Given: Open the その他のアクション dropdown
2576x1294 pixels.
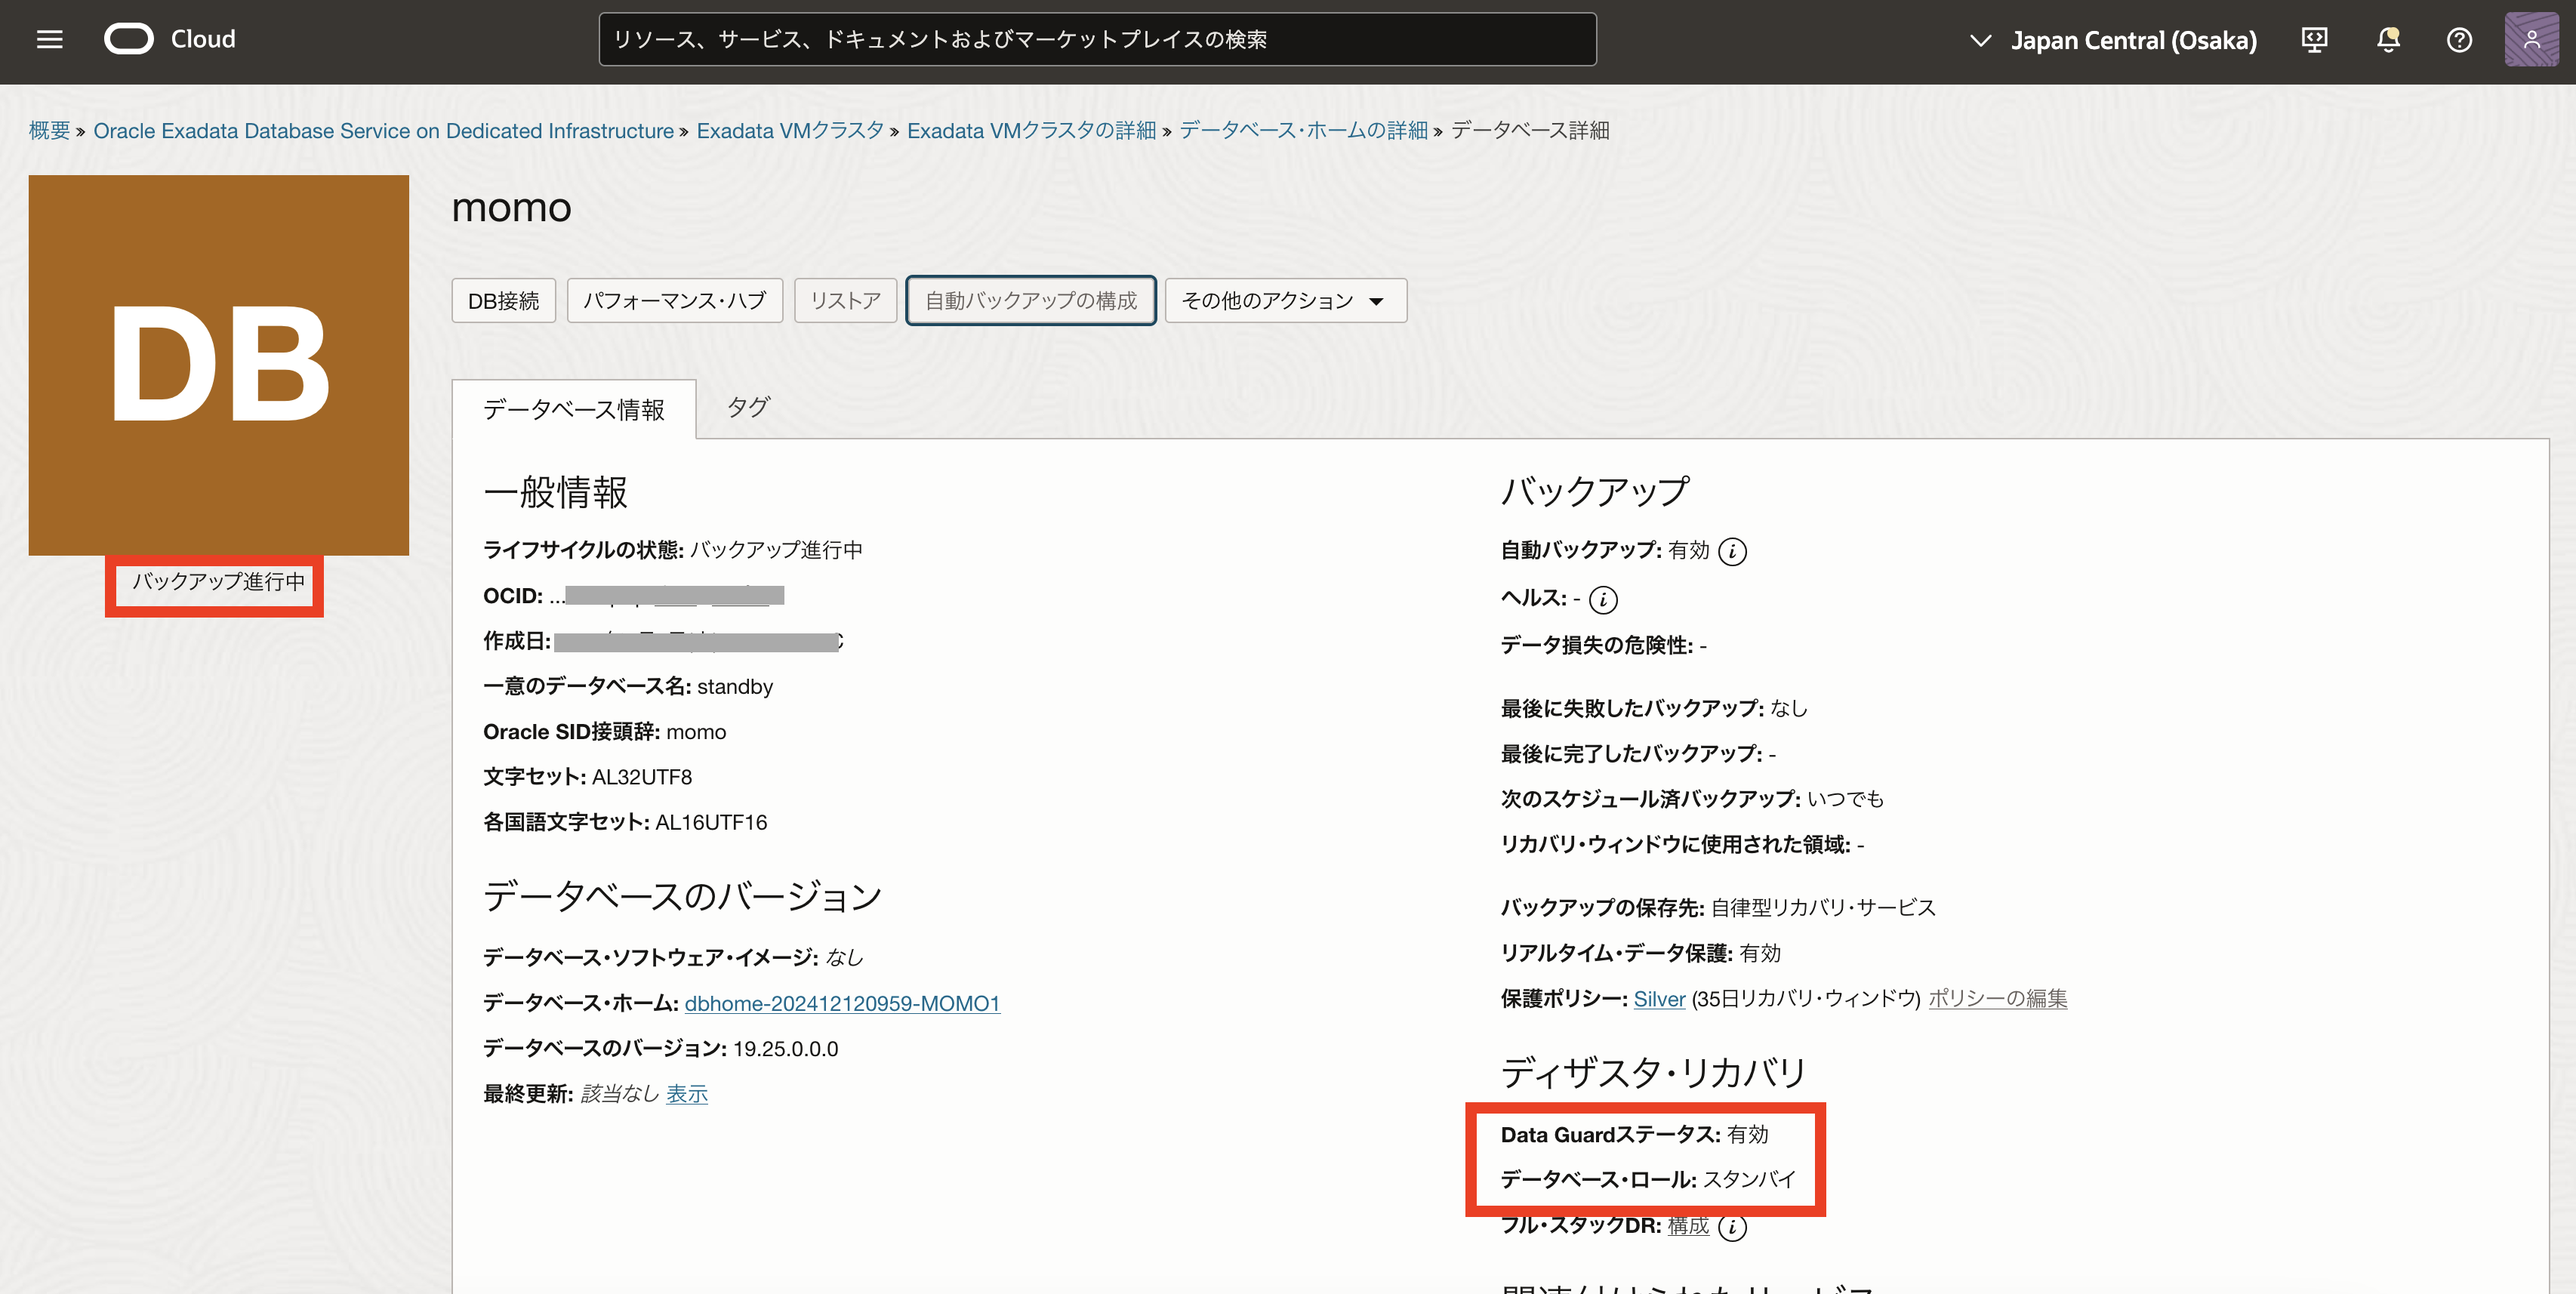Looking at the screenshot, I should click(x=1285, y=301).
